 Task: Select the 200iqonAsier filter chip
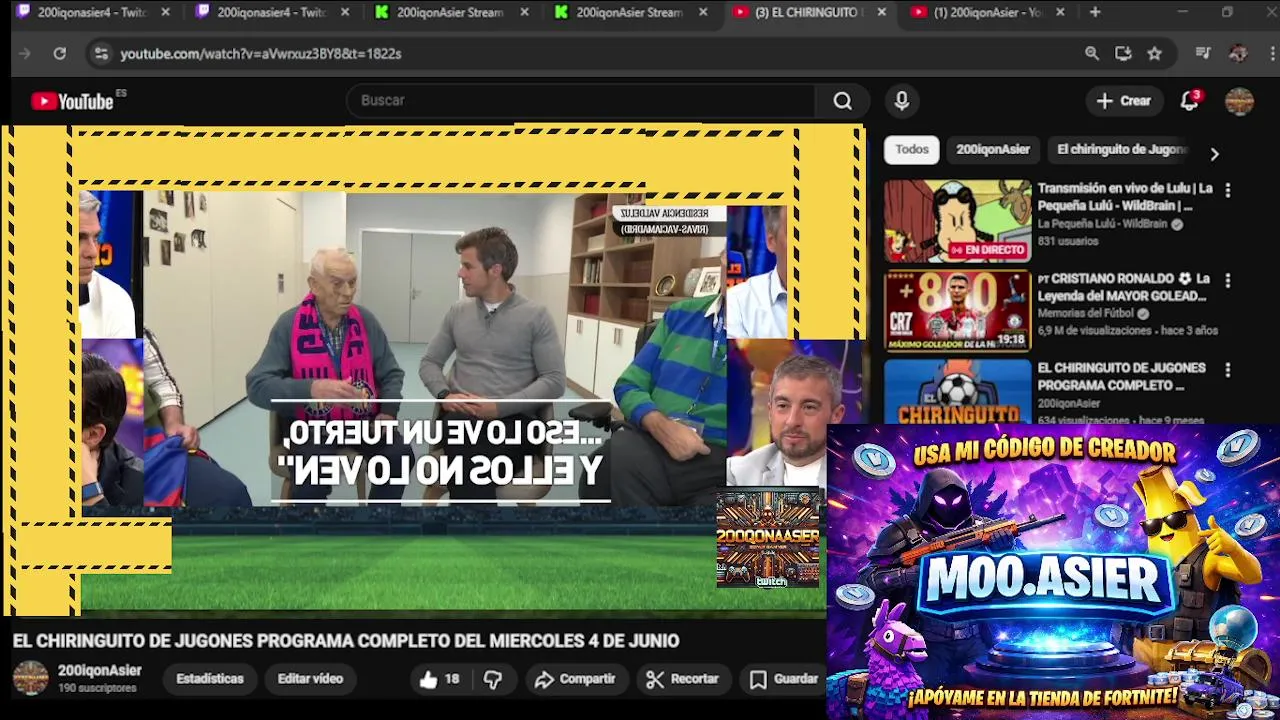click(992, 150)
